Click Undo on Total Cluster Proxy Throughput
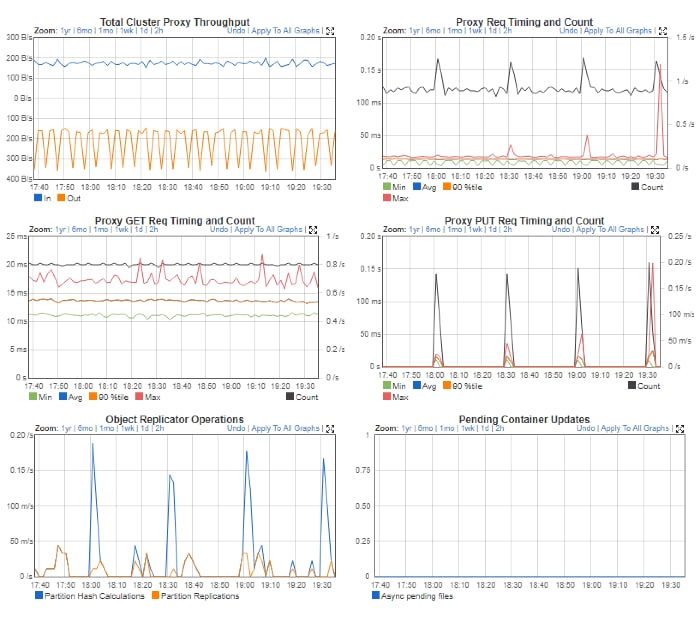The height and width of the screenshot is (622, 700). 236,30
